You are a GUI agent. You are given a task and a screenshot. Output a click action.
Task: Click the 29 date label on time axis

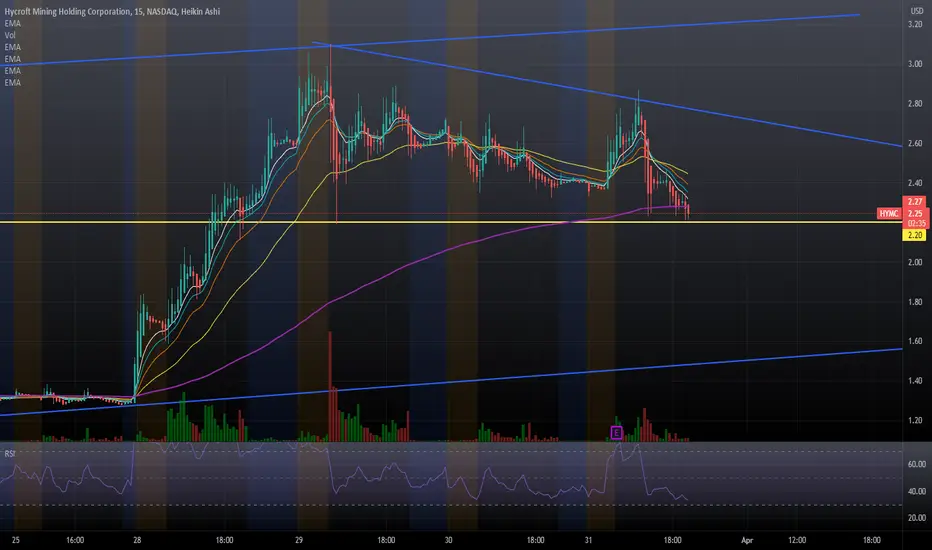point(299,540)
